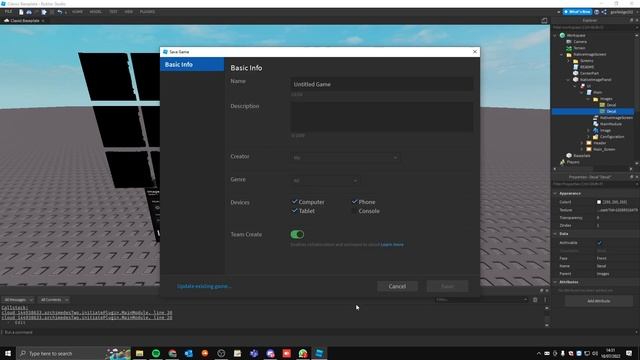Click the undo arrow icon in the toolbar
The width and height of the screenshot is (640, 360).
click(60, 12)
